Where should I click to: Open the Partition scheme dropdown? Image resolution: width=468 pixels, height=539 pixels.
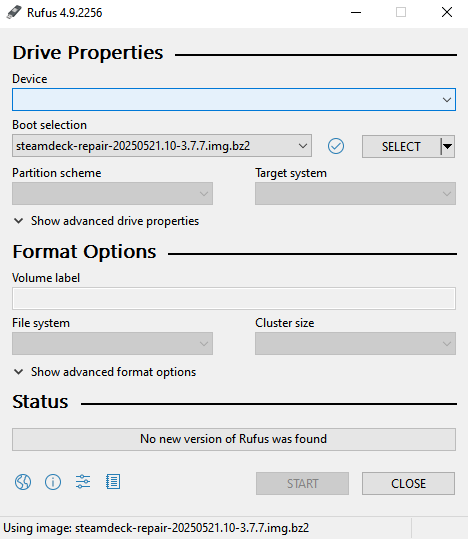pyautogui.click(x=112, y=194)
